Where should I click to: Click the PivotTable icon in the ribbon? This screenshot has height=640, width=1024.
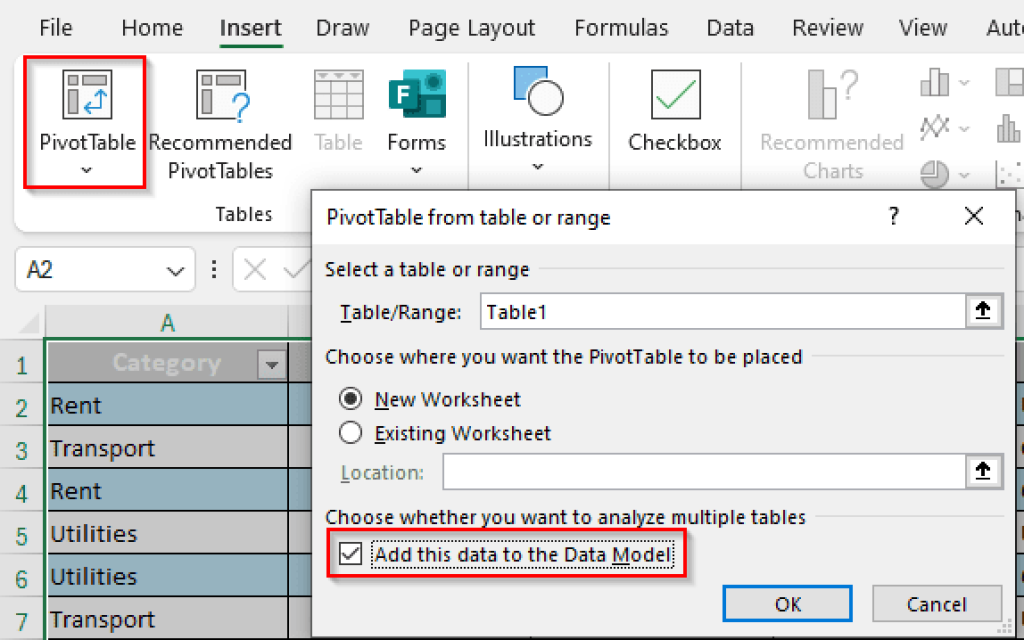pyautogui.click(x=86, y=96)
